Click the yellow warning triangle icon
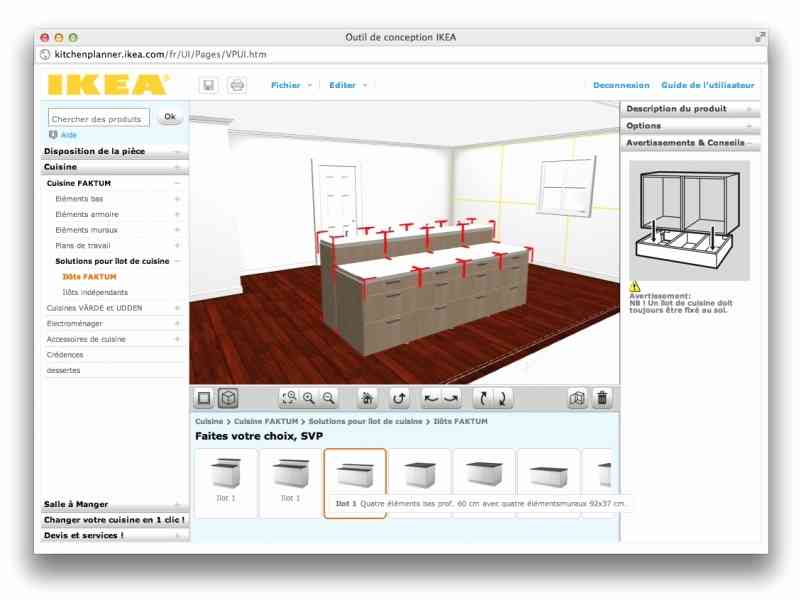The width and height of the screenshot is (800, 600). 635,287
